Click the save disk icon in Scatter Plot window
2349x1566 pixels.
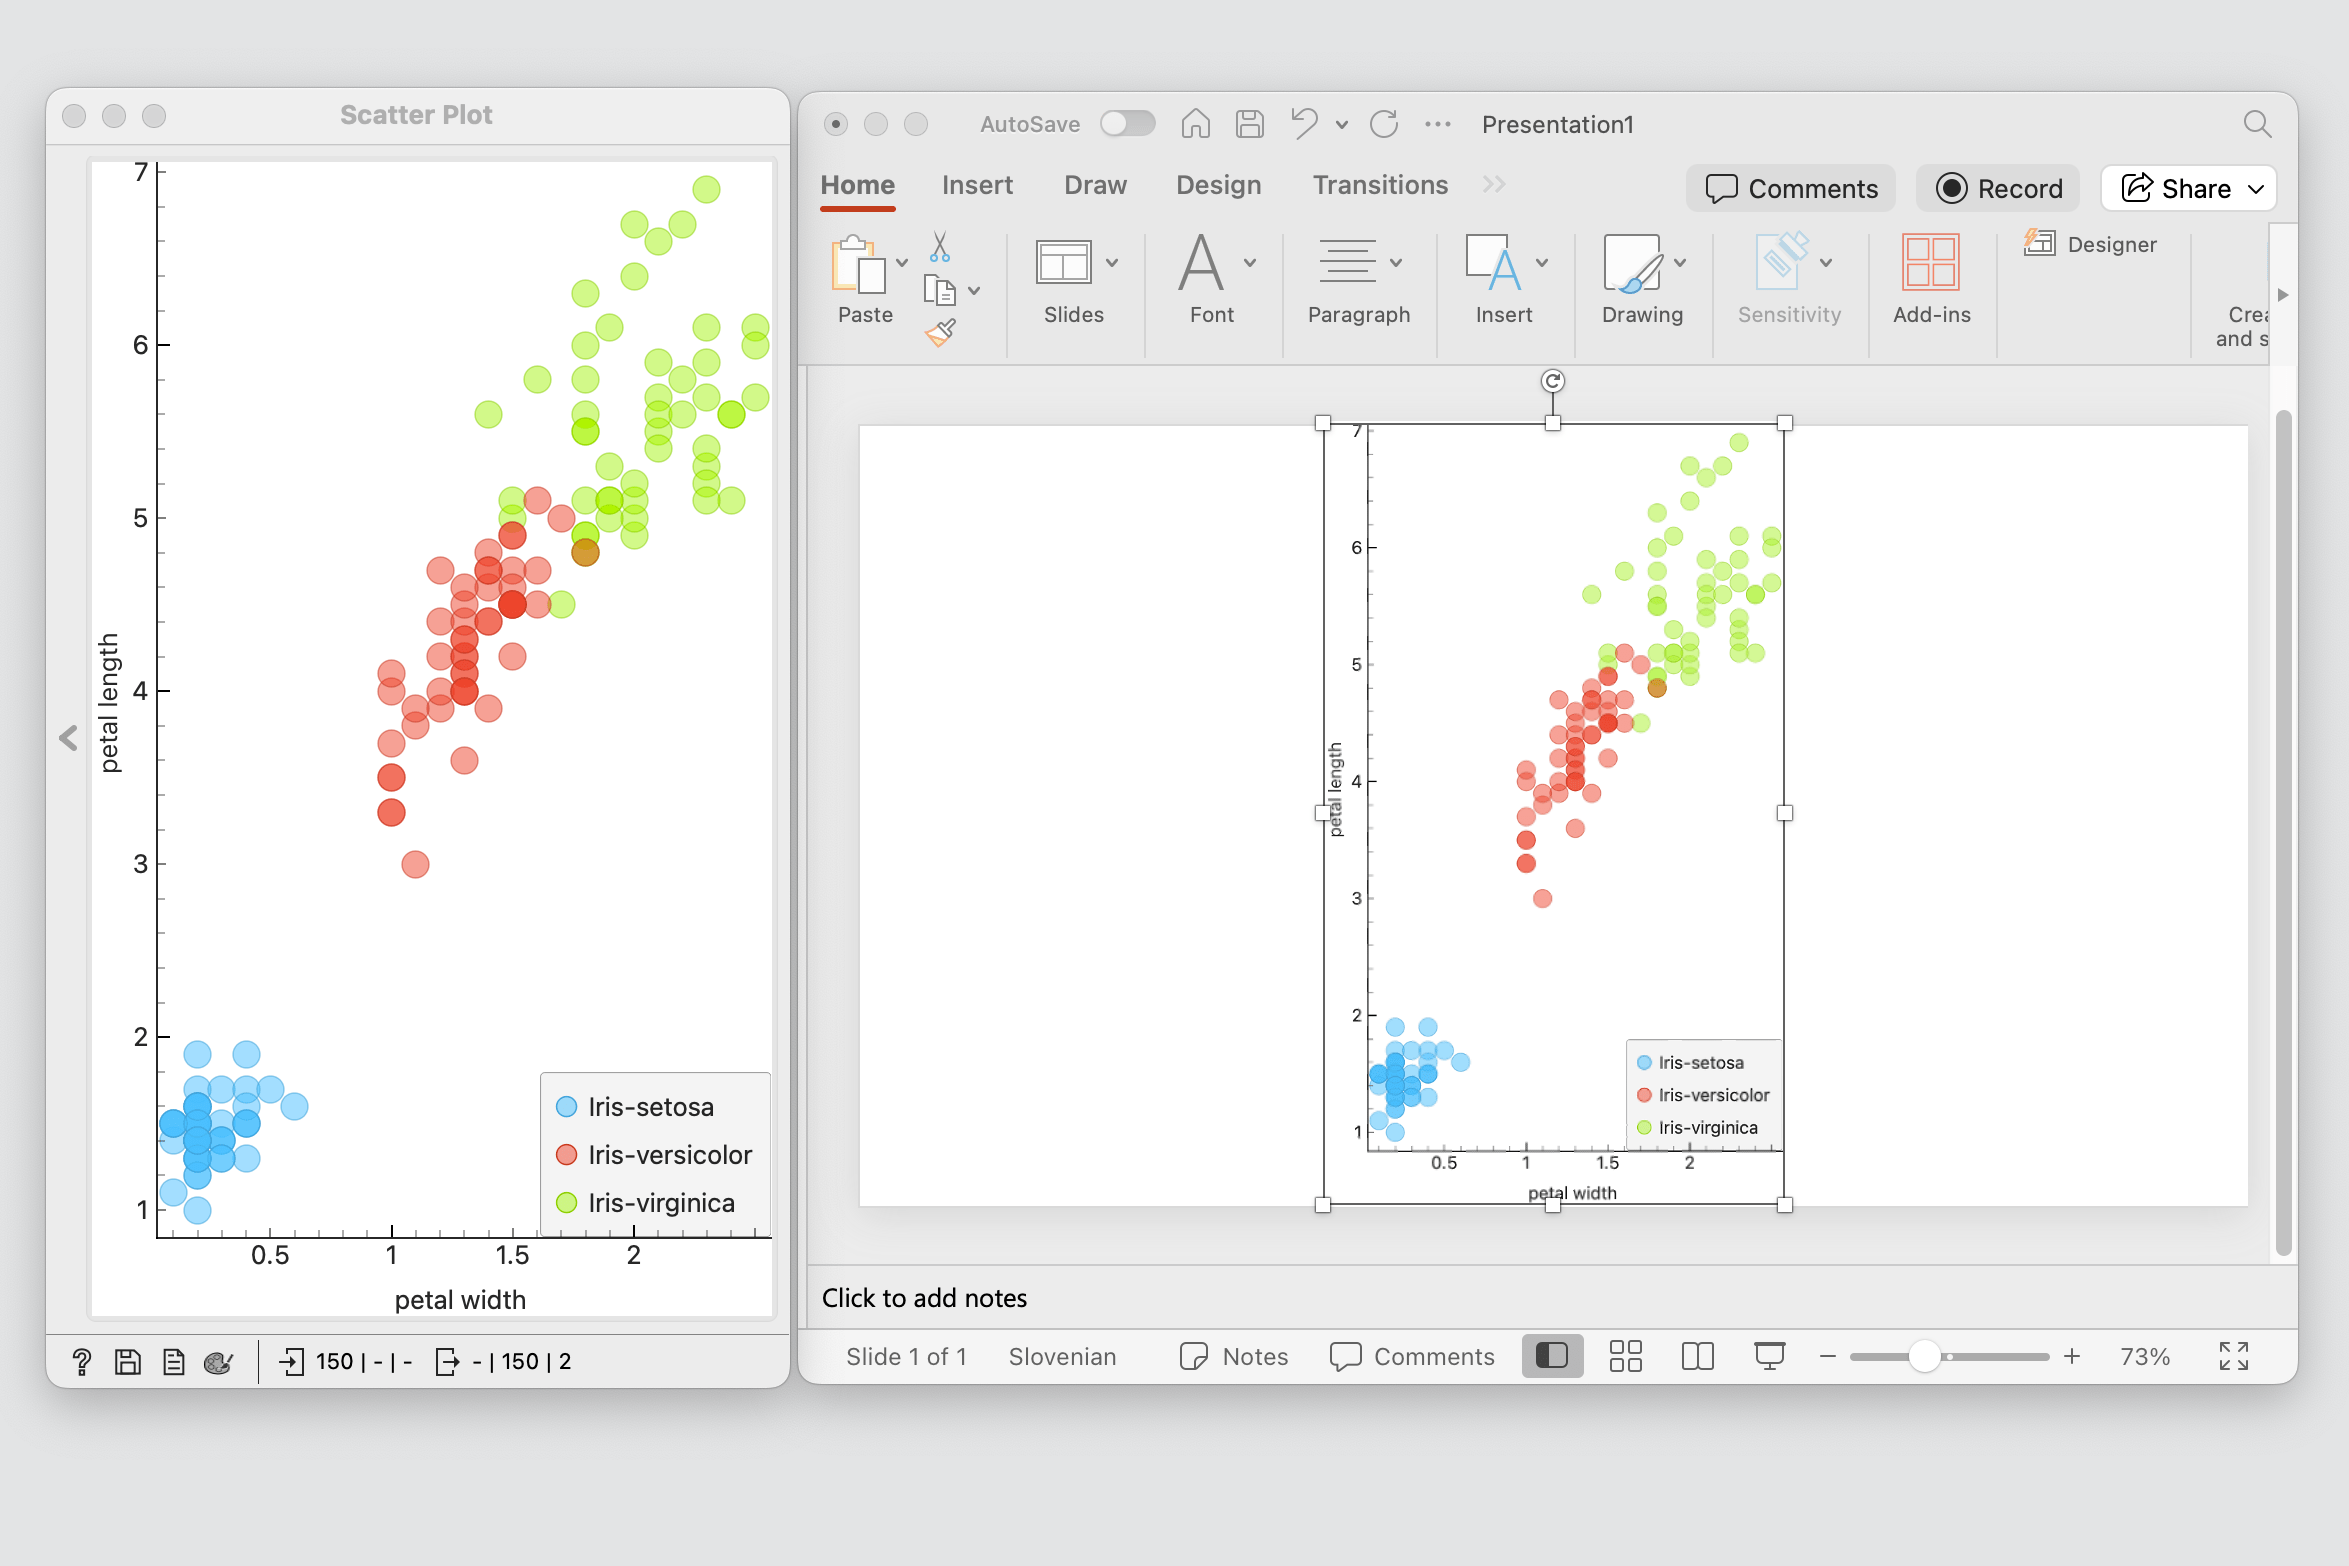(x=127, y=1361)
